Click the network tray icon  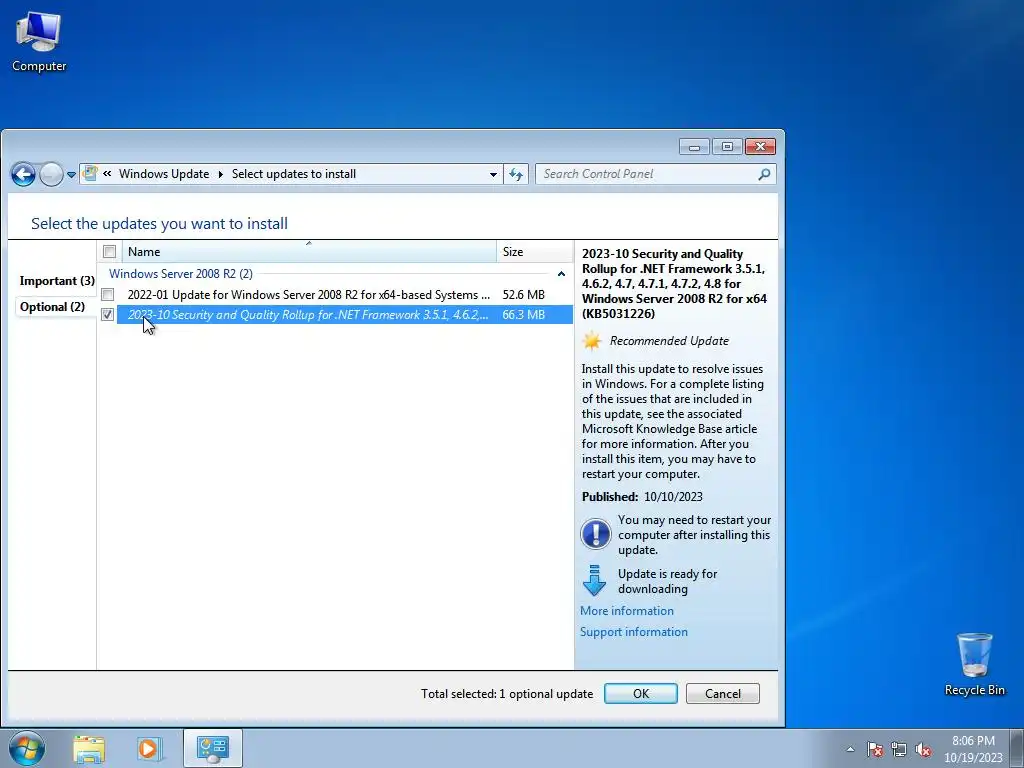[x=899, y=749]
